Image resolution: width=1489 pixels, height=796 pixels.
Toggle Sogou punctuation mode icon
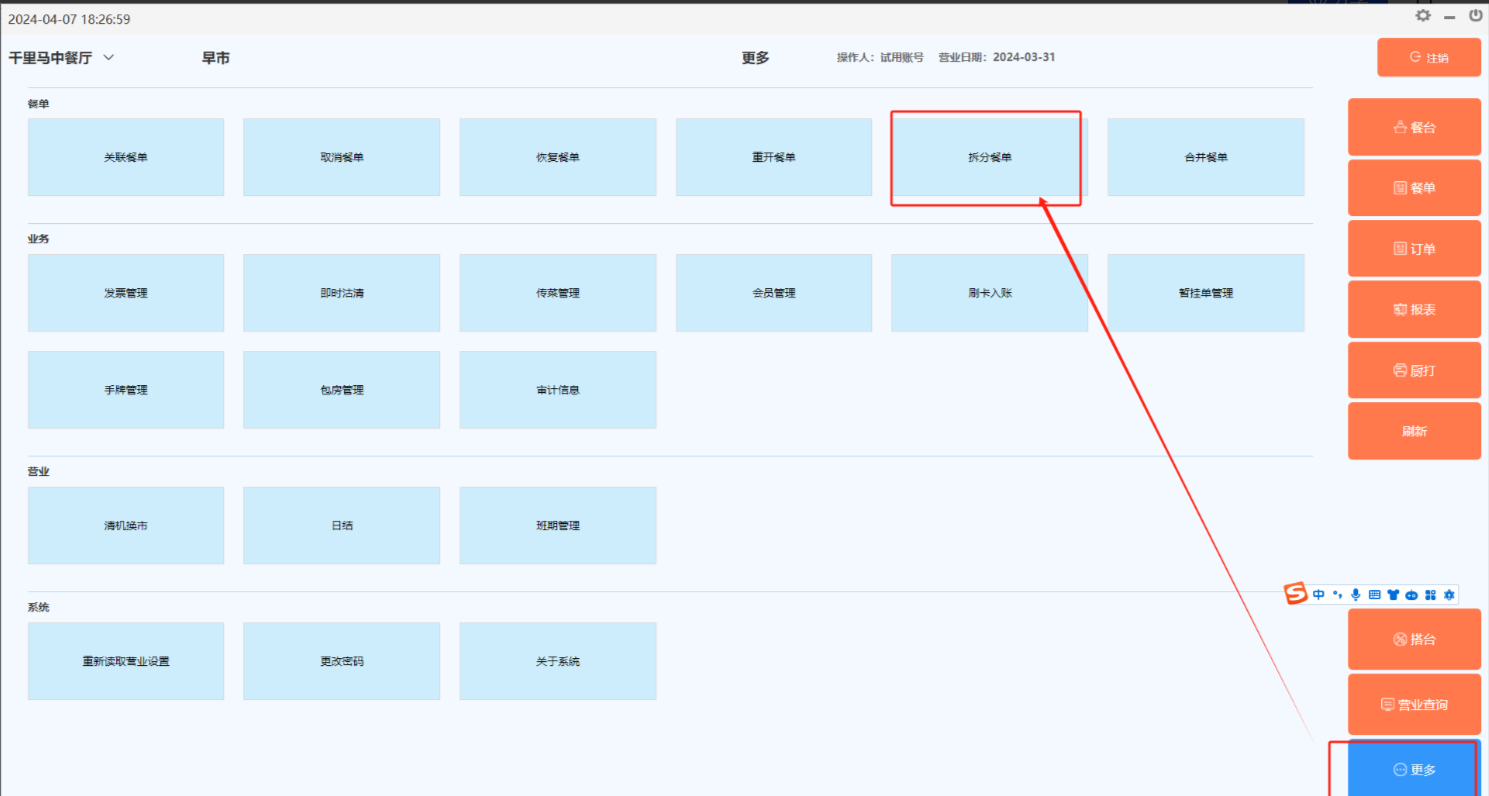coord(1338,595)
